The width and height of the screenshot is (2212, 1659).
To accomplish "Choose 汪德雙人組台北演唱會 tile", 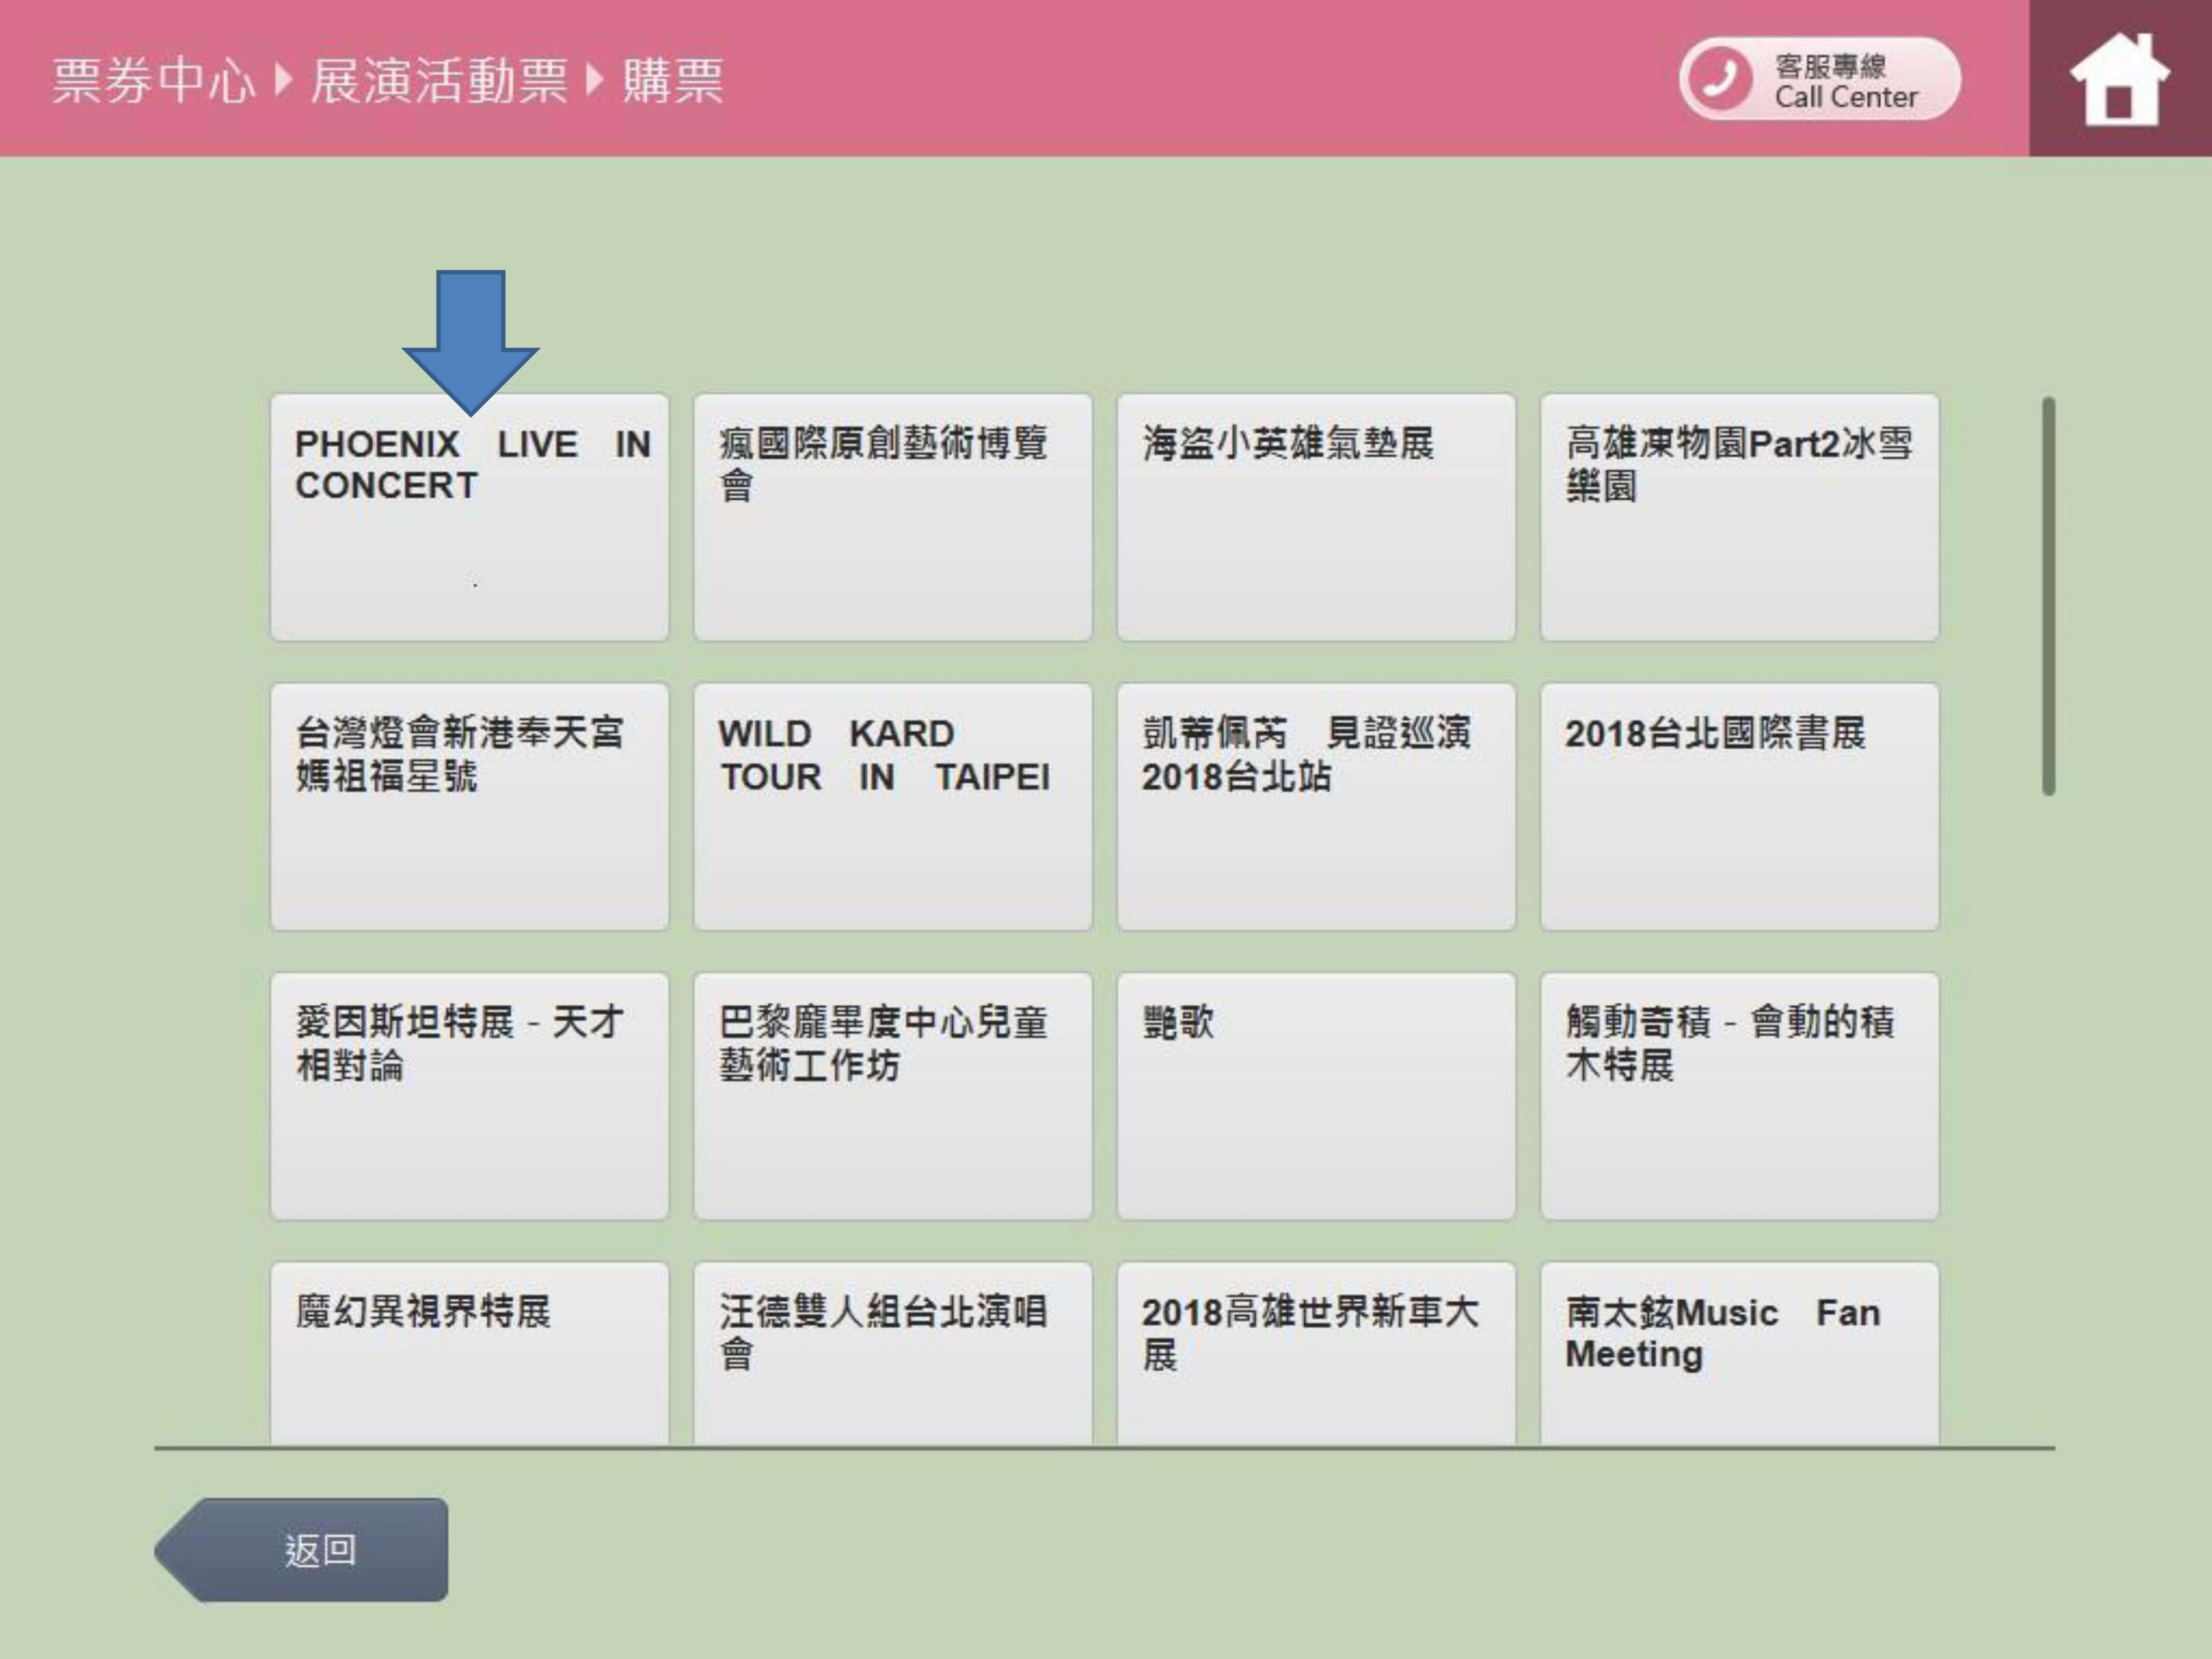I will click(892, 1352).
